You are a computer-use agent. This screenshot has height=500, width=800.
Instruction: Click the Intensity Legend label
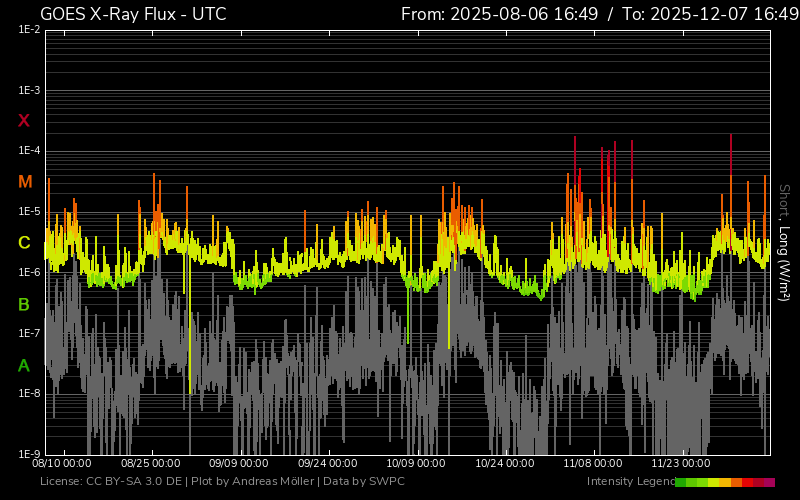630,482
